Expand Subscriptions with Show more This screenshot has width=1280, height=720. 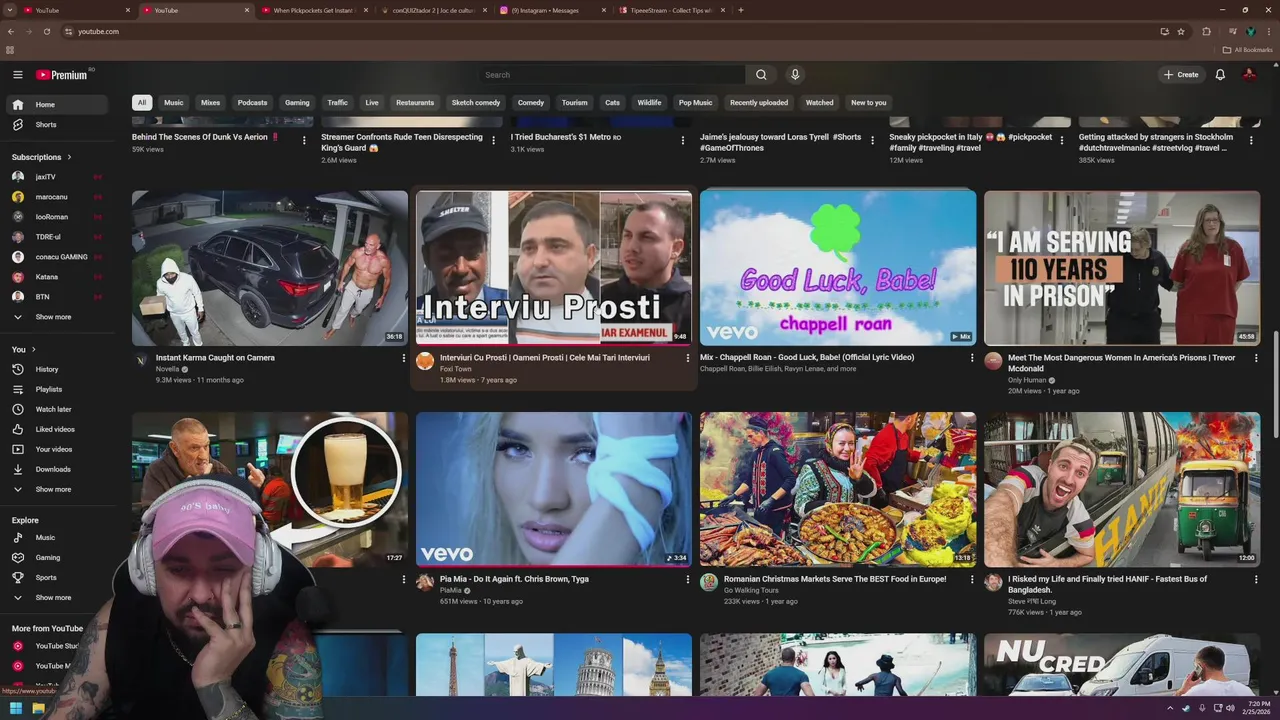[58, 317]
